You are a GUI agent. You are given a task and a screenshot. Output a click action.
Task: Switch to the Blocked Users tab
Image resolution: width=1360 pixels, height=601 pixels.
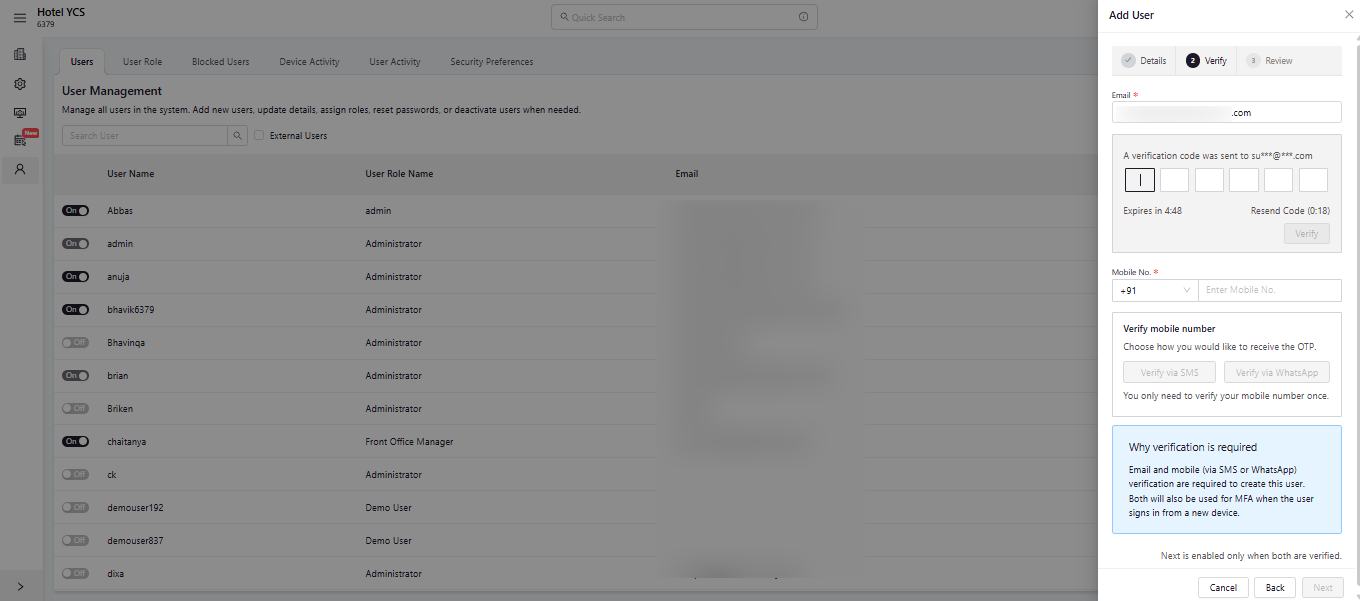221,62
